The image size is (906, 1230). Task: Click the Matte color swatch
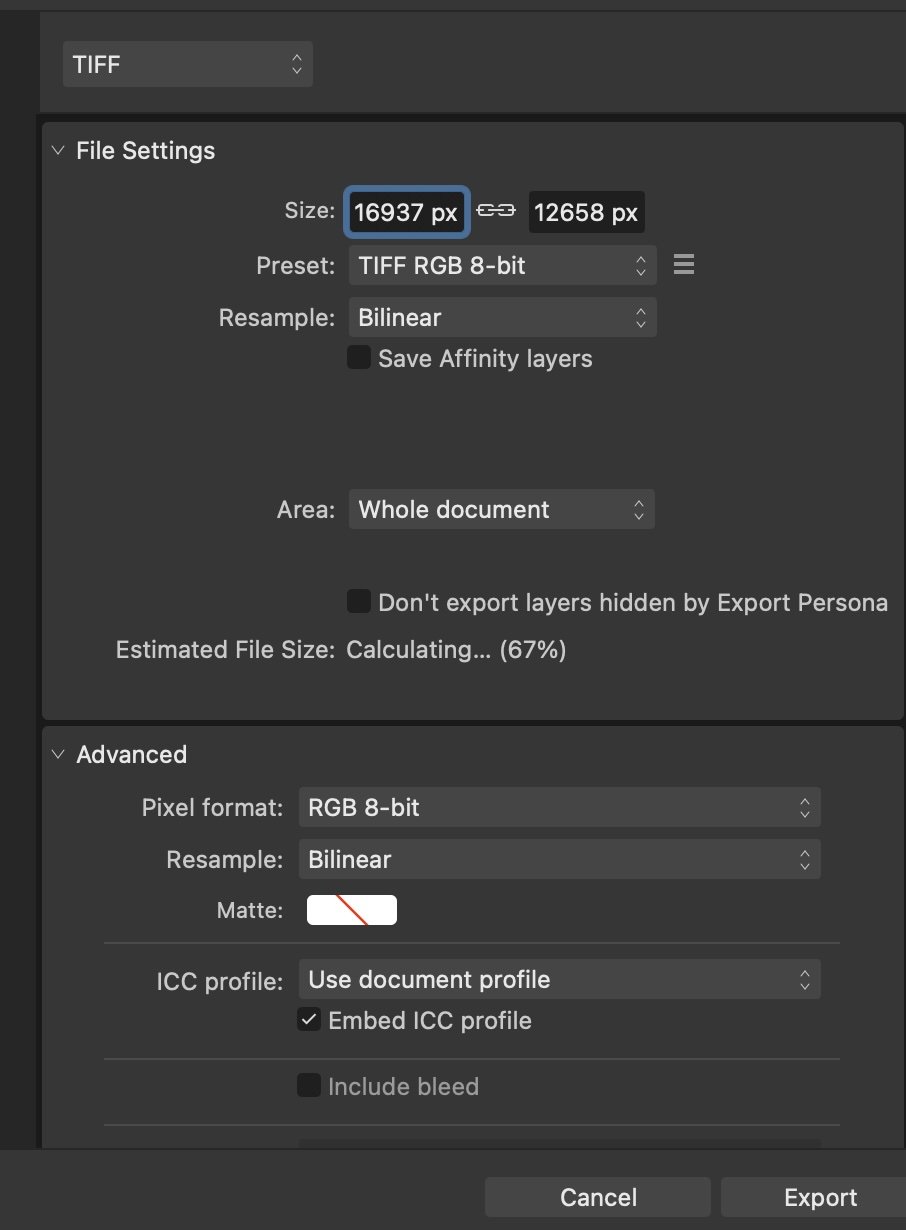(352, 910)
